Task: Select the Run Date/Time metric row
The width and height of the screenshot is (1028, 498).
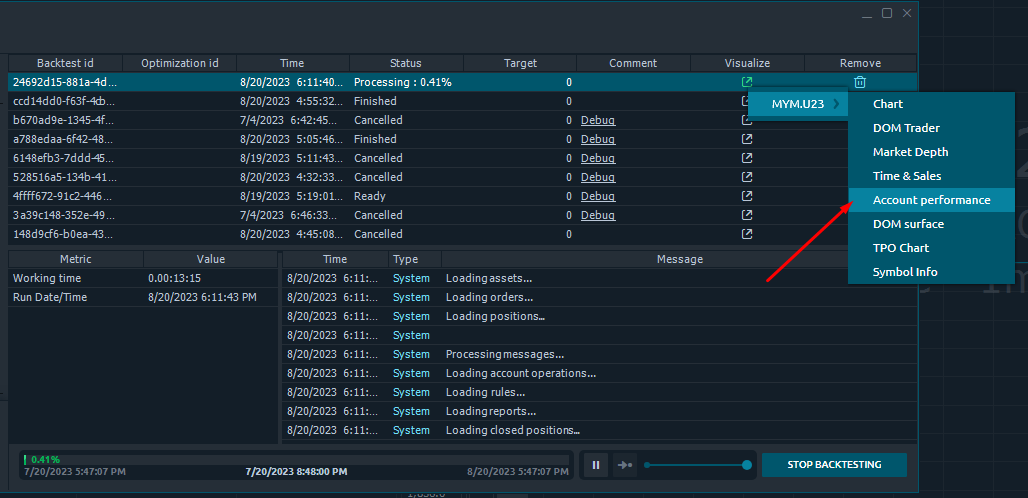Action: coord(144,297)
